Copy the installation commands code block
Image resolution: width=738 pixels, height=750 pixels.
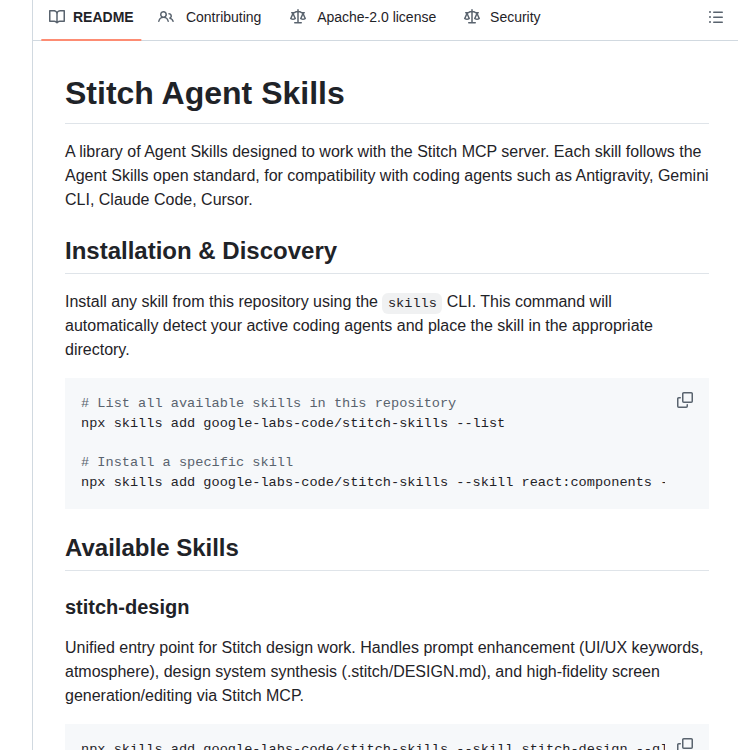(685, 400)
